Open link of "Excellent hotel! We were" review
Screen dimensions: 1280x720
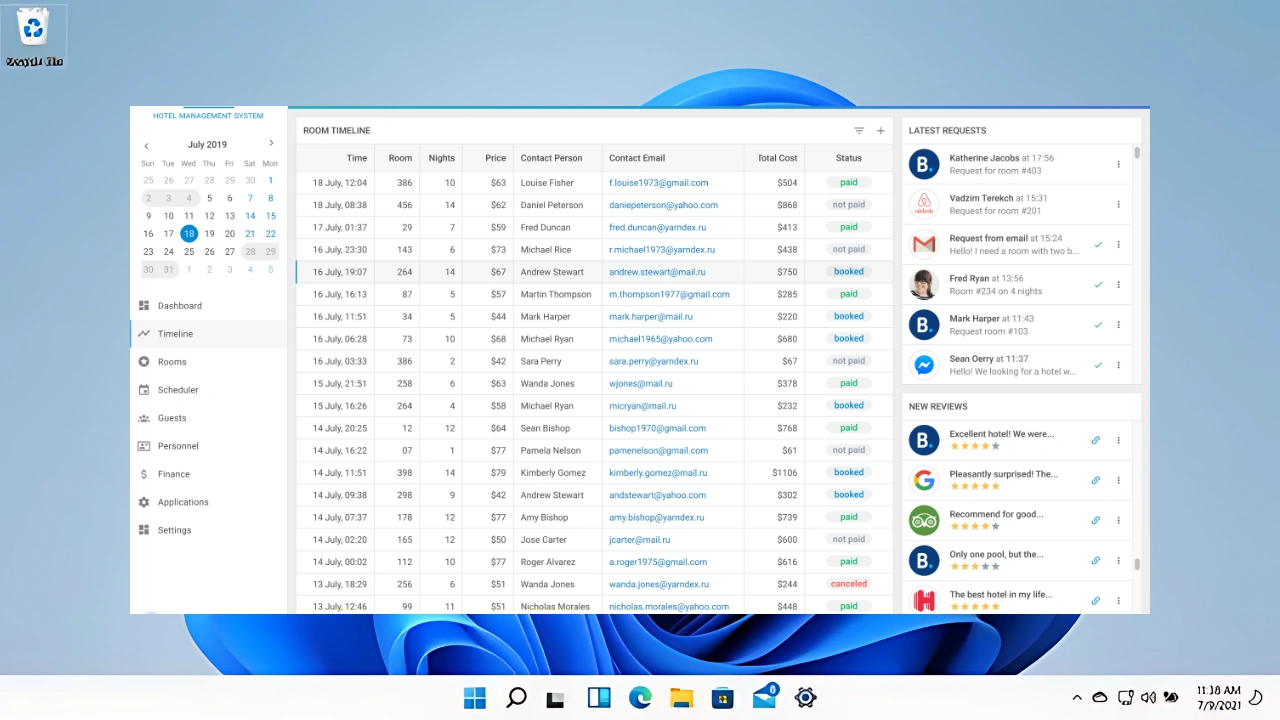pos(1095,440)
